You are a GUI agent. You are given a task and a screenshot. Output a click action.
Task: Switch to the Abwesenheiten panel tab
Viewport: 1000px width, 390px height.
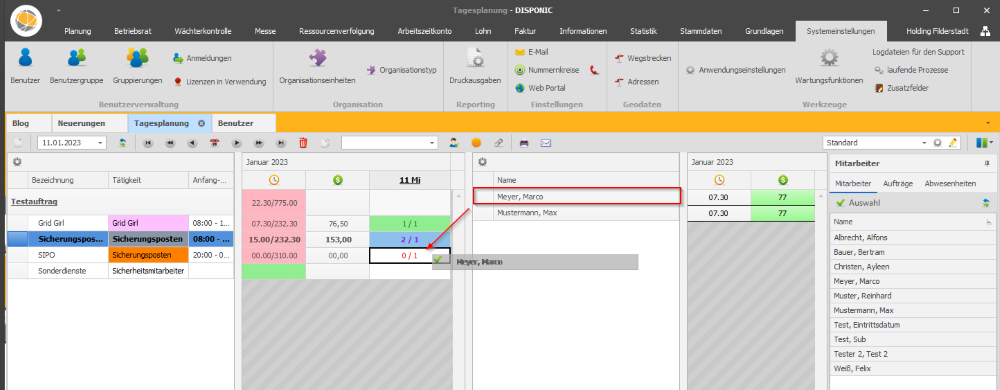(x=950, y=184)
